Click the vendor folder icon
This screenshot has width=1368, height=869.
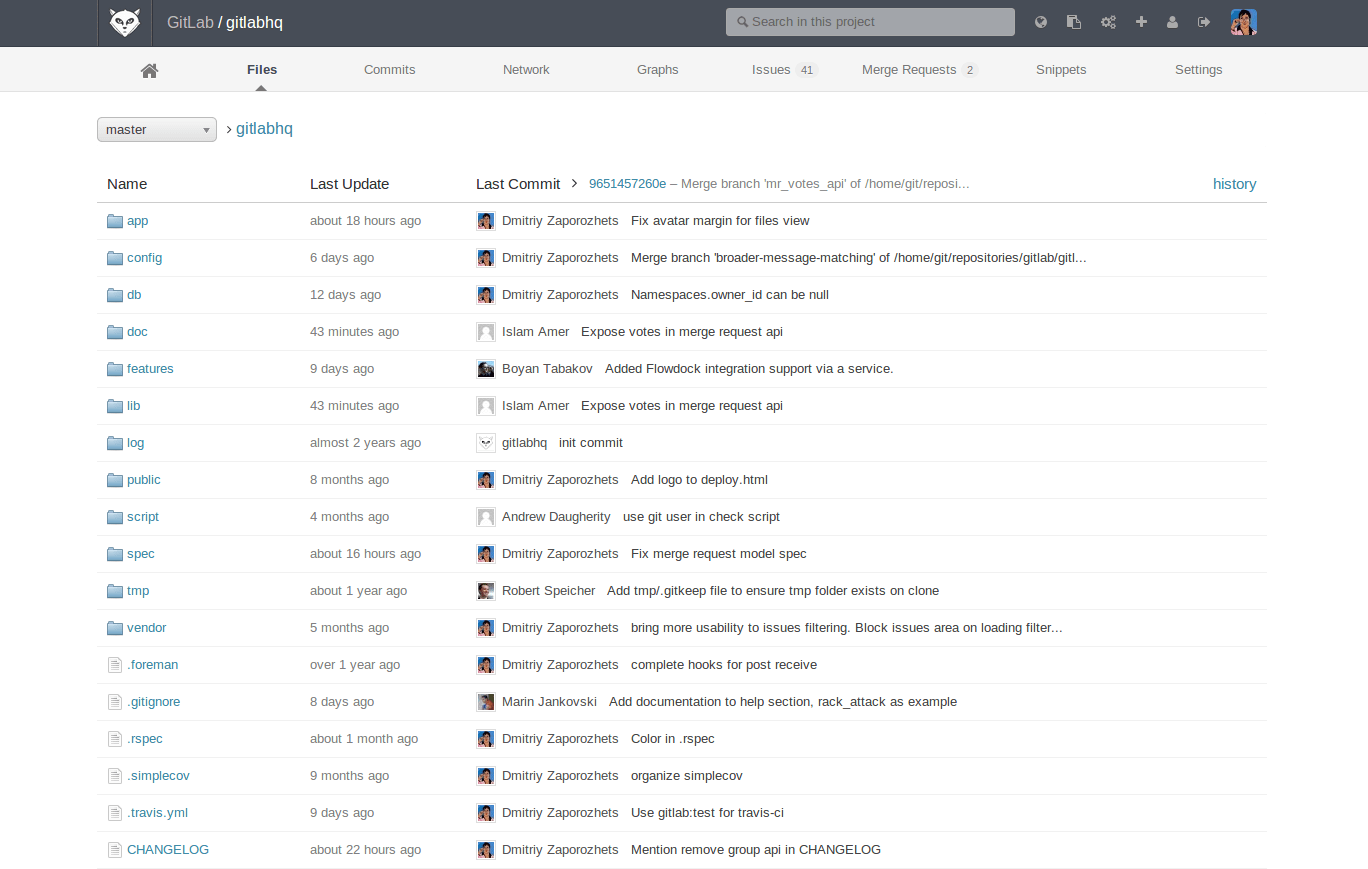coord(115,628)
